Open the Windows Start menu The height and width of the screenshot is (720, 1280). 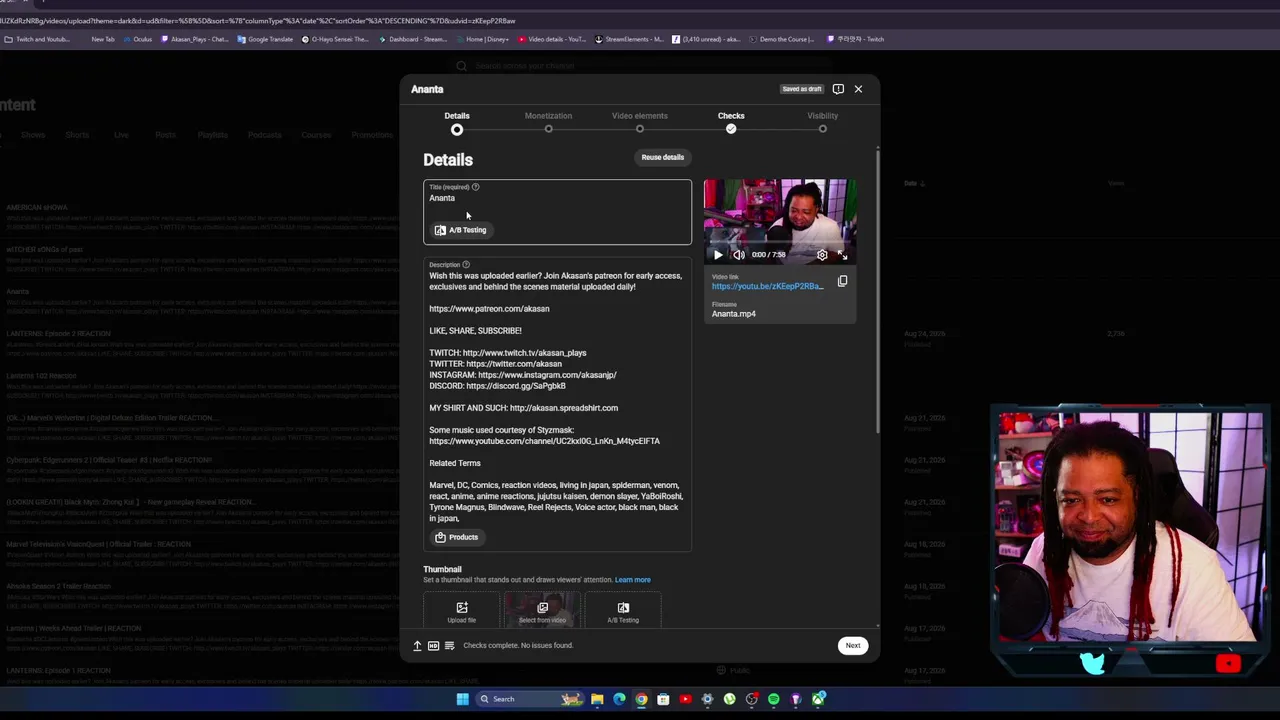point(462,699)
